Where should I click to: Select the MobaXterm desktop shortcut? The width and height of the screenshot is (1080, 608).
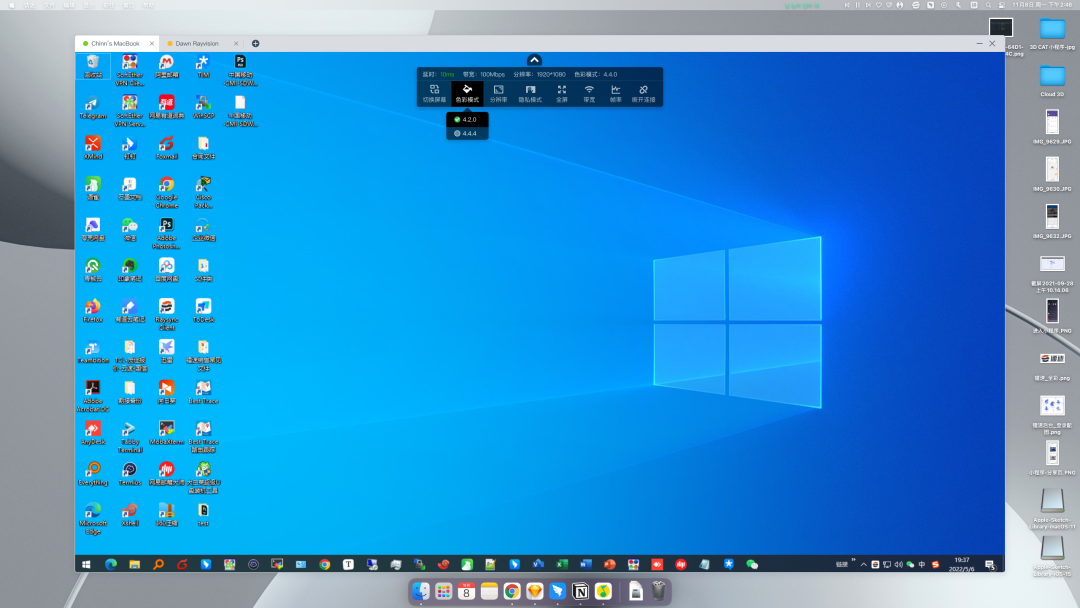point(167,433)
